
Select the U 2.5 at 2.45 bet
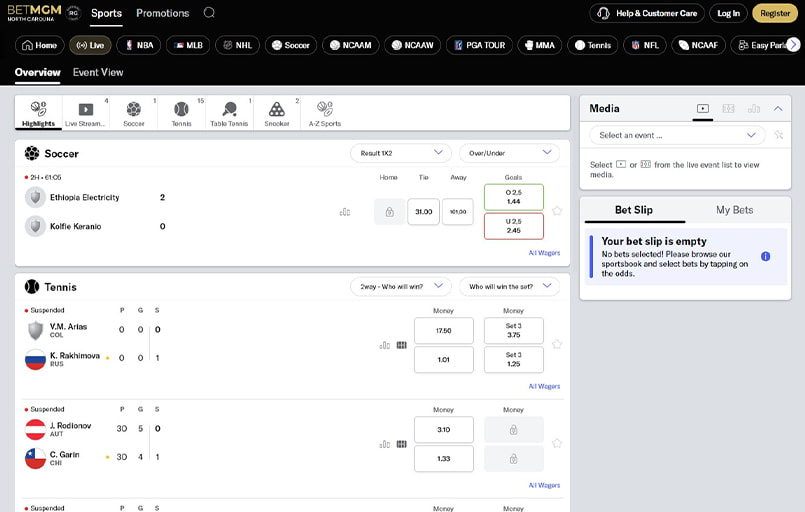click(x=513, y=226)
